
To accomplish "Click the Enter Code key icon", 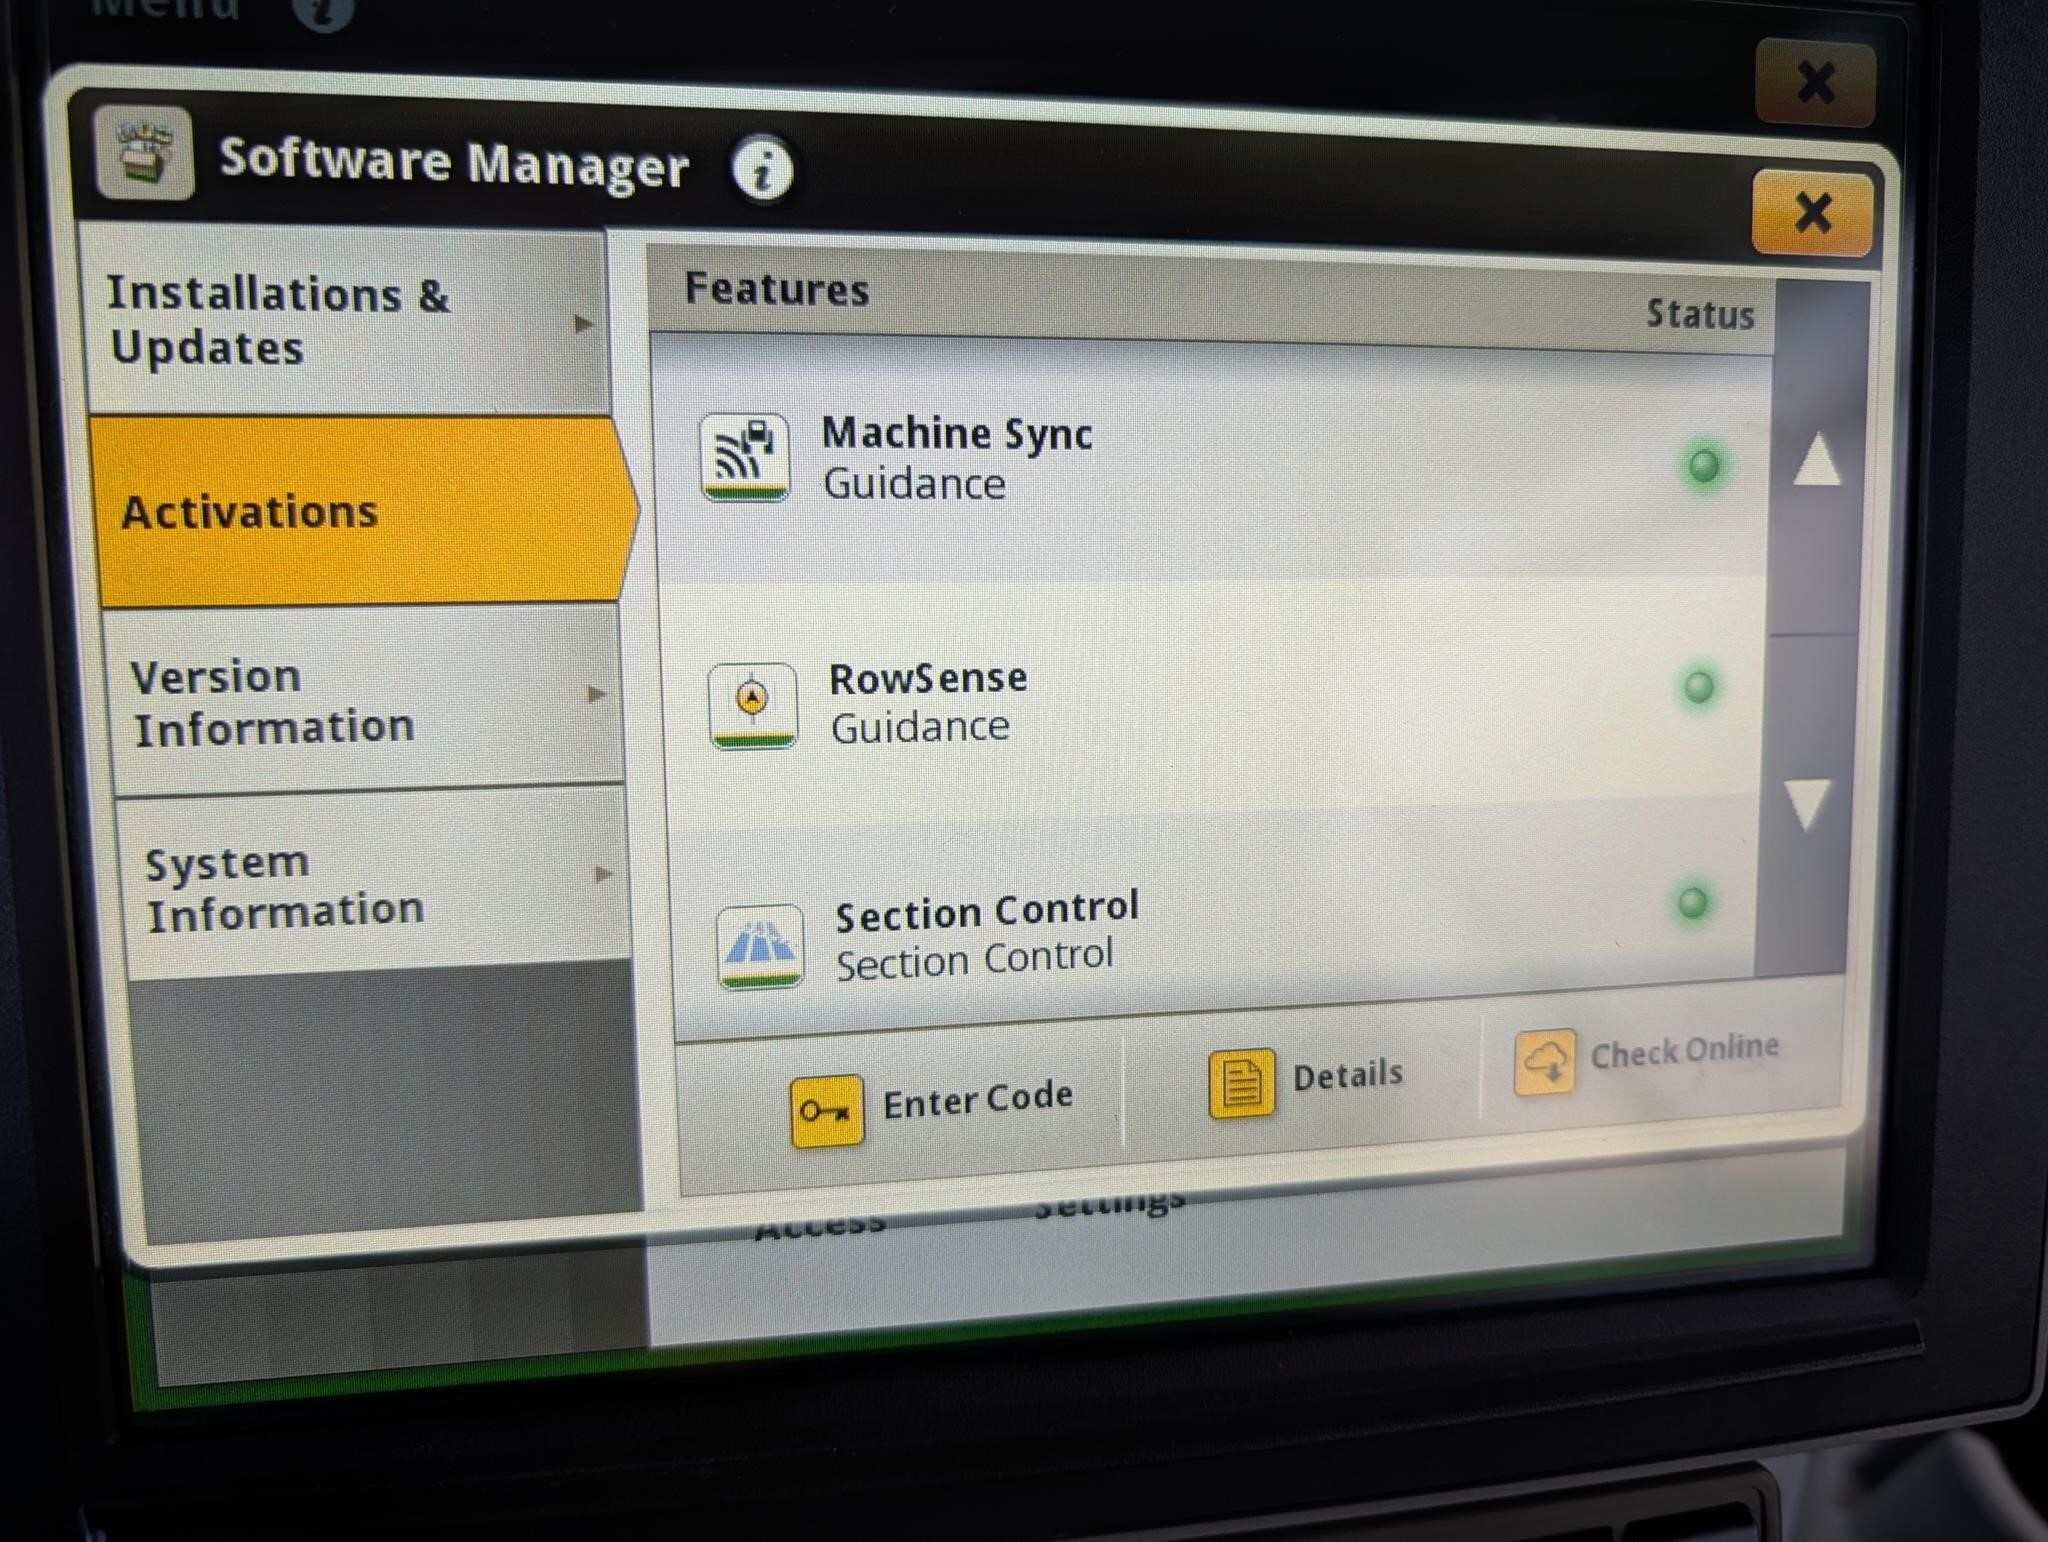I will (827, 1110).
